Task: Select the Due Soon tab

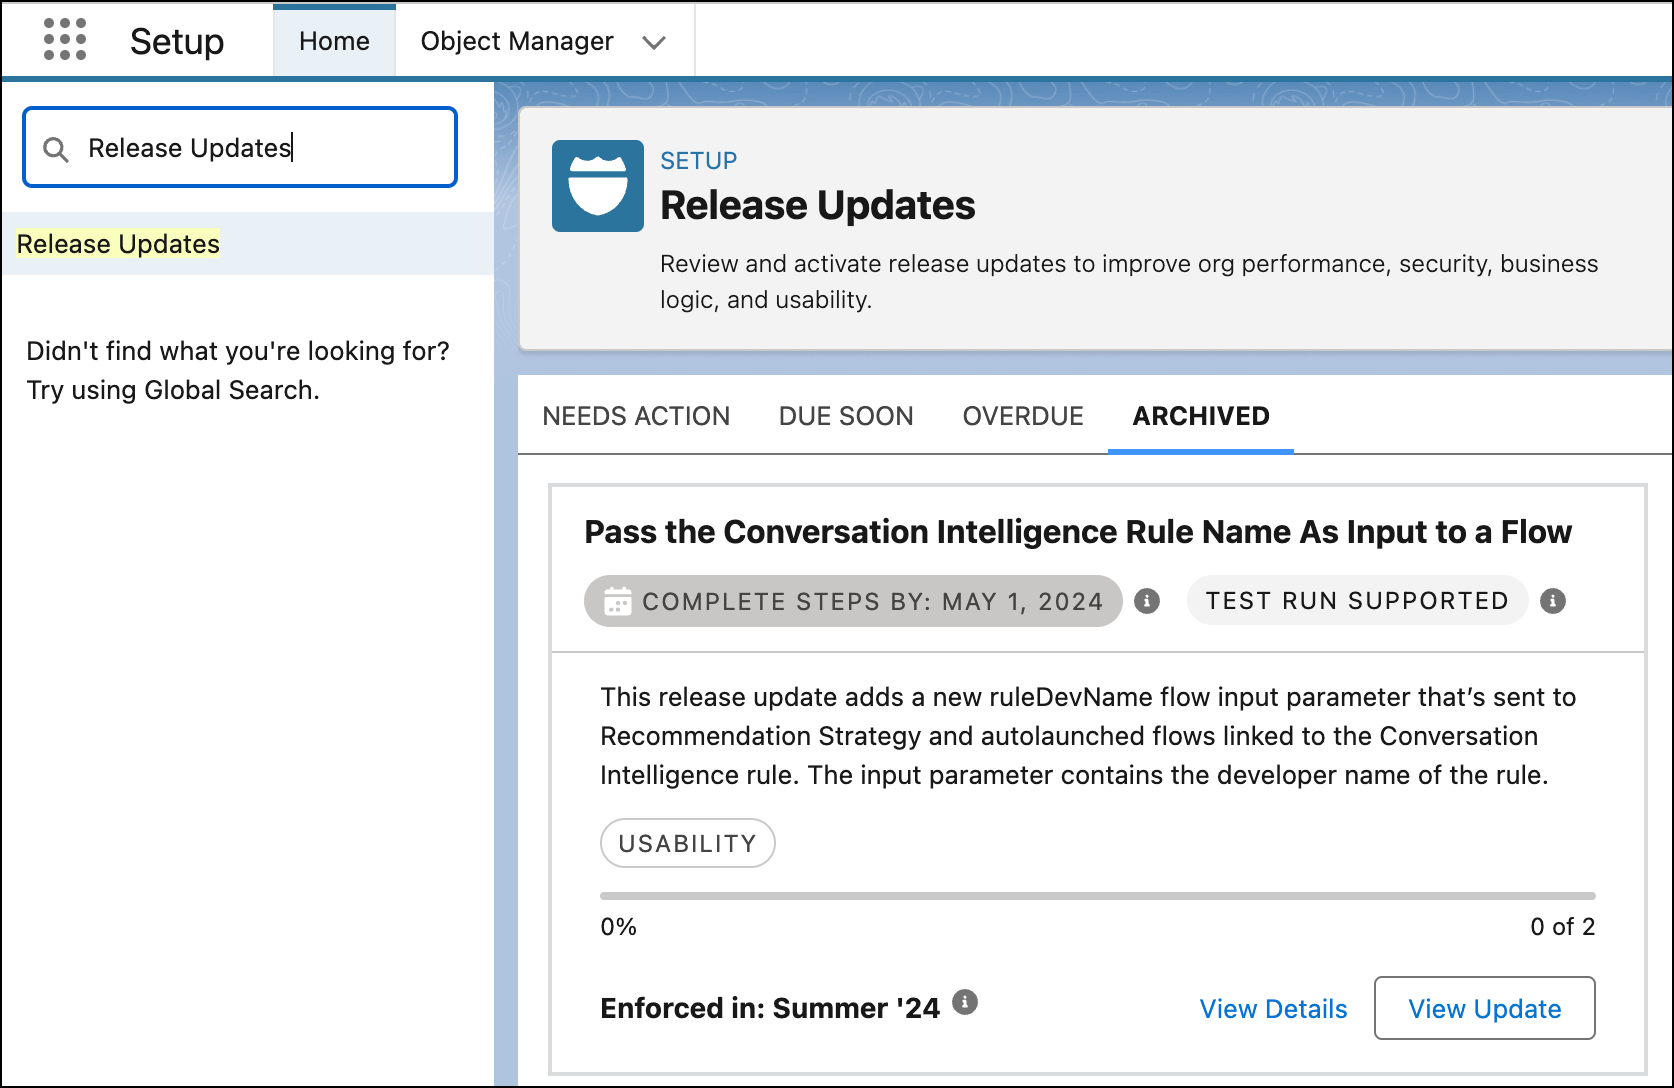Action: tap(846, 416)
